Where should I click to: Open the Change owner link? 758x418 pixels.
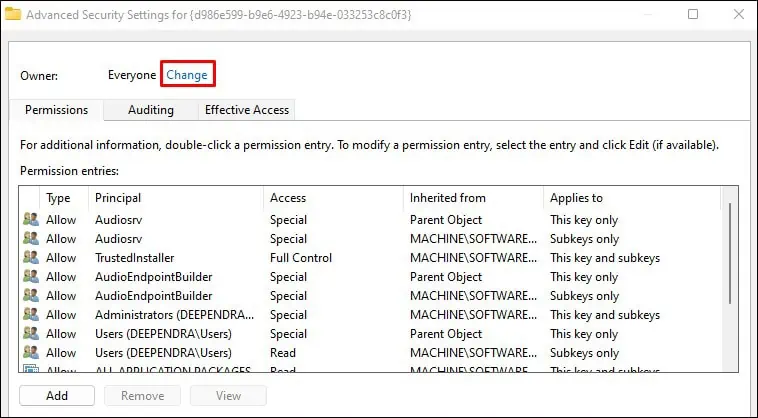tap(187, 75)
